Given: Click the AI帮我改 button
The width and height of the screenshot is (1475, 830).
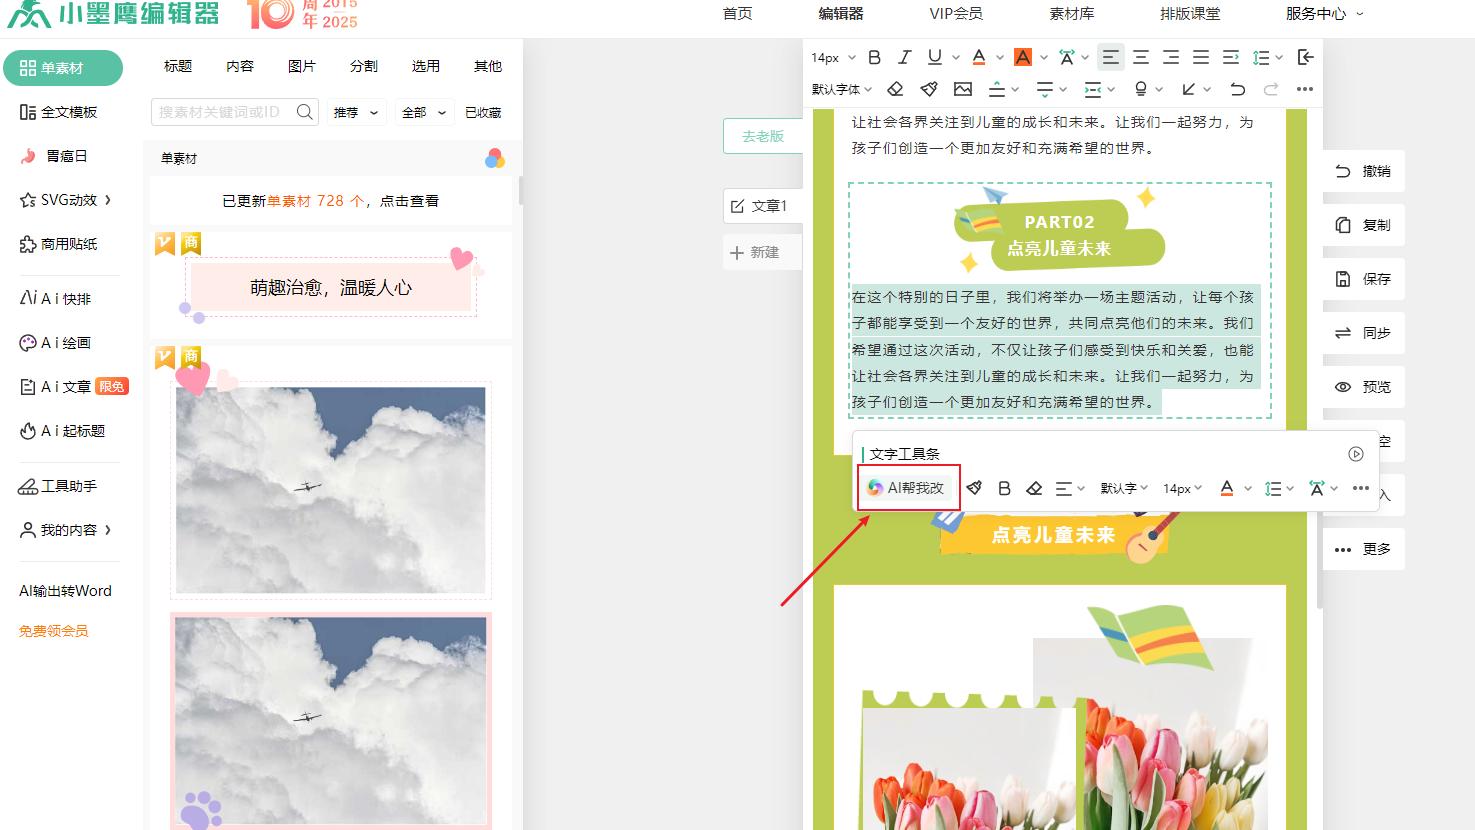Looking at the screenshot, I should 906,488.
